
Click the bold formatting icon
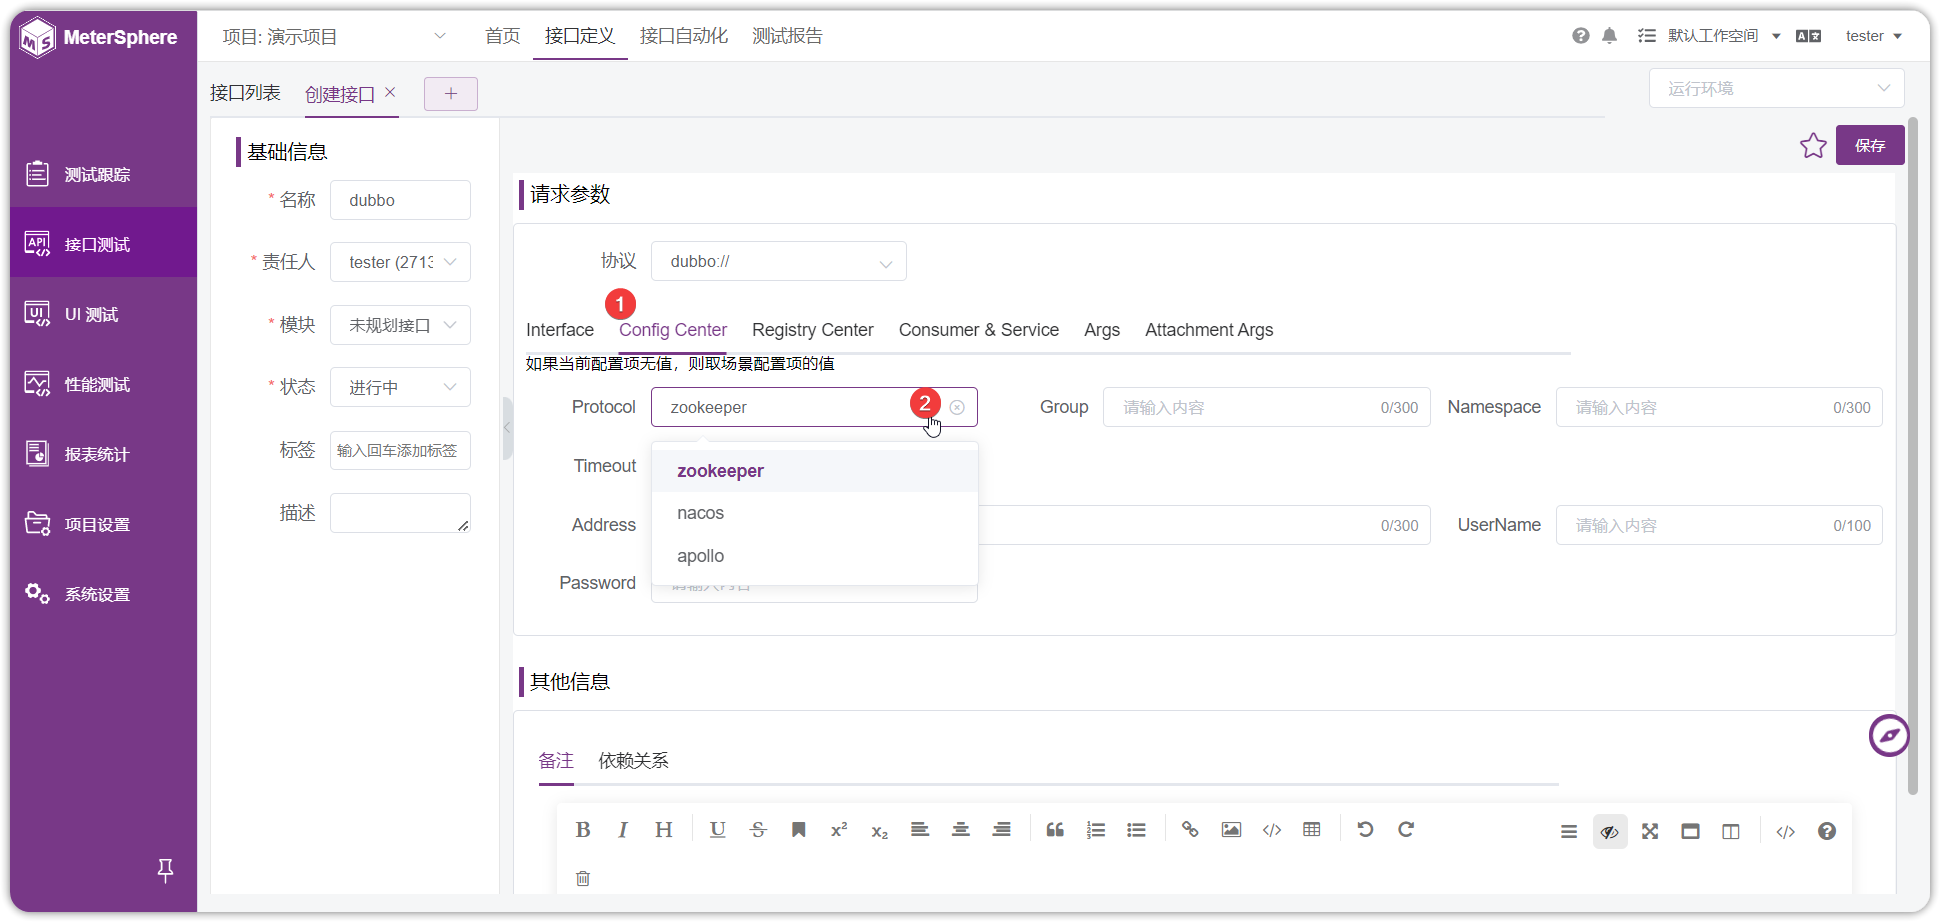tap(583, 830)
